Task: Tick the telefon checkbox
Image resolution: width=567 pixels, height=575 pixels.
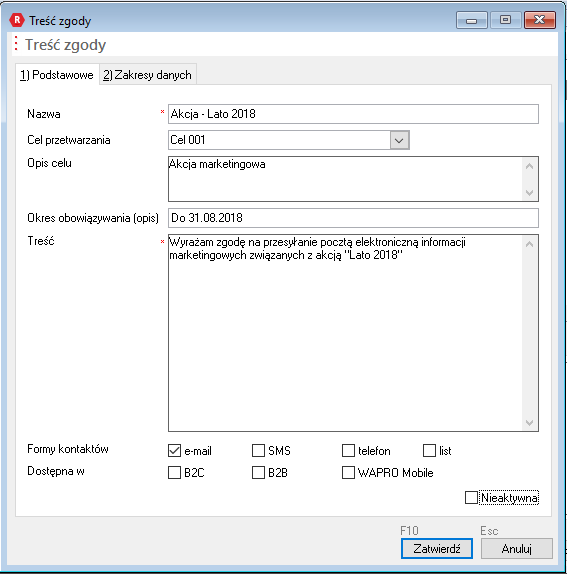Action: (348, 450)
